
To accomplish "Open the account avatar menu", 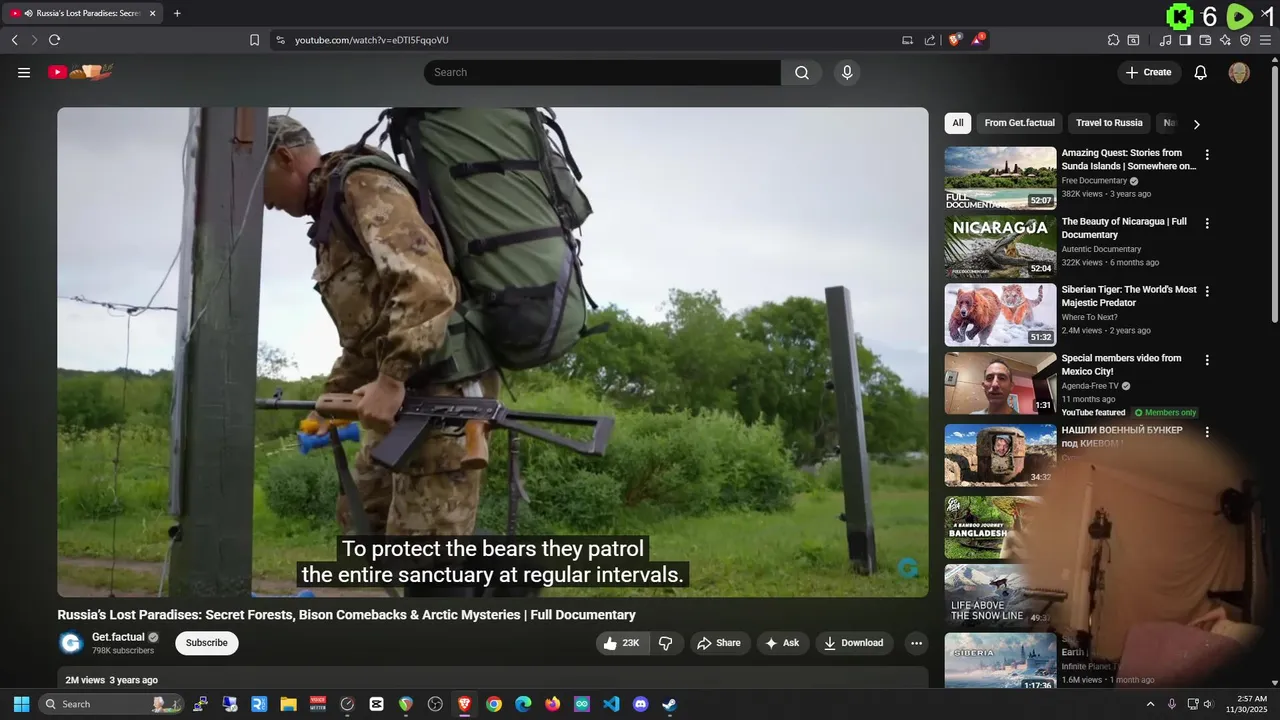I will [x=1239, y=72].
